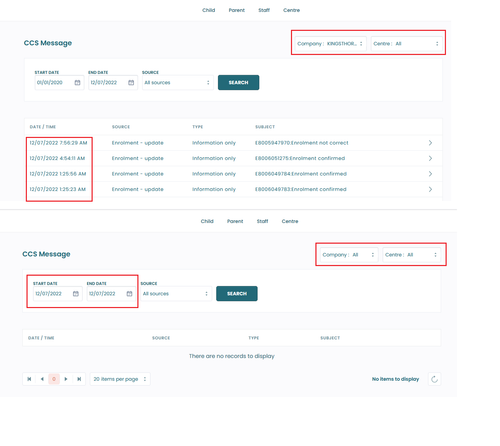Open arrow for 7:56:29 AM message row
Viewport: 500px width, 446px height.
430,143
